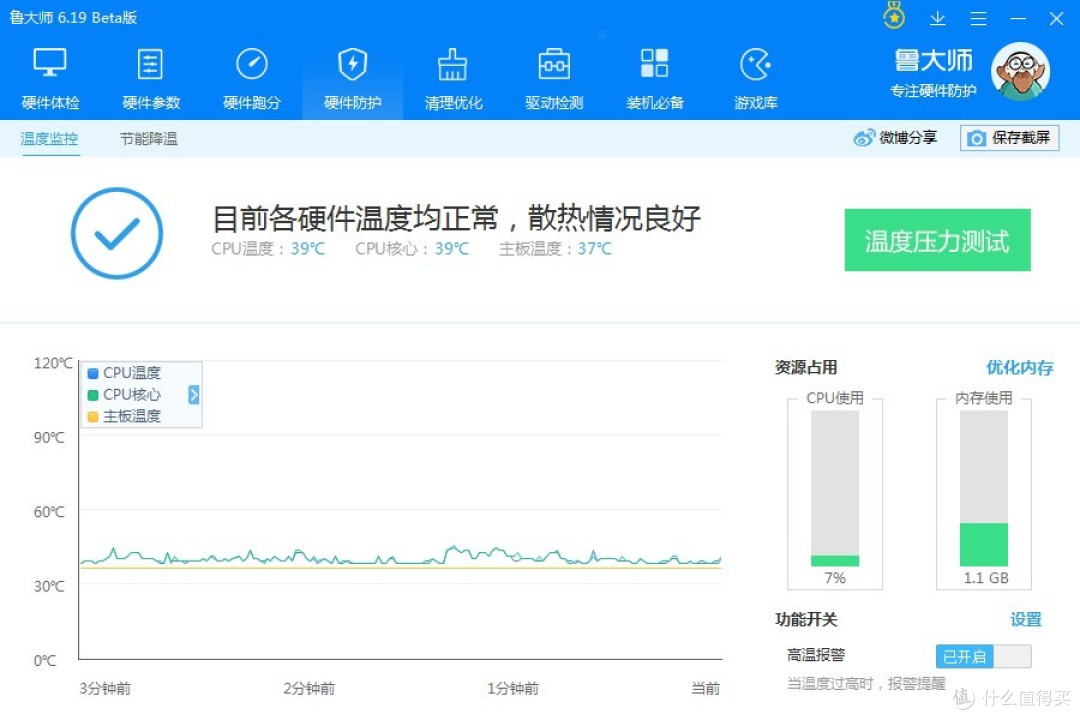Click the 功能开关 heading
The width and height of the screenshot is (1080, 720).
(806, 619)
